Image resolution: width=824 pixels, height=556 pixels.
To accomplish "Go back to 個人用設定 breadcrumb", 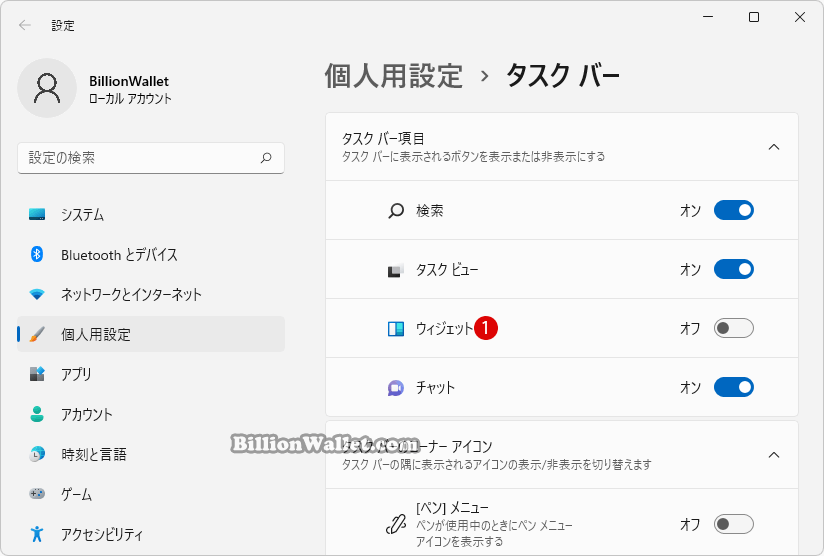I will click(x=394, y=76).
